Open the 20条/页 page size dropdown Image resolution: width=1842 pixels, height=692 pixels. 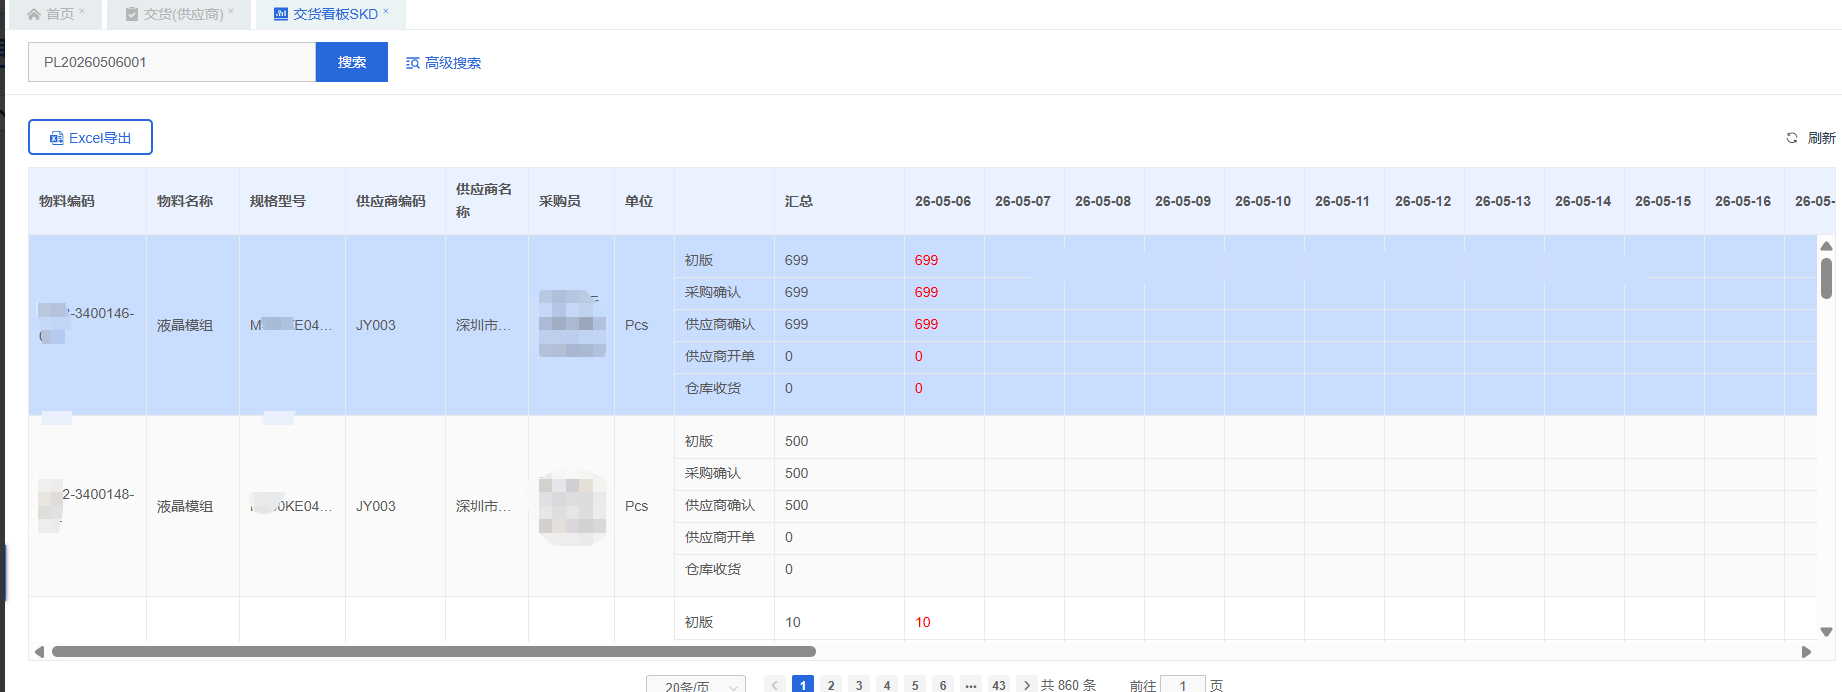point(696,685)
